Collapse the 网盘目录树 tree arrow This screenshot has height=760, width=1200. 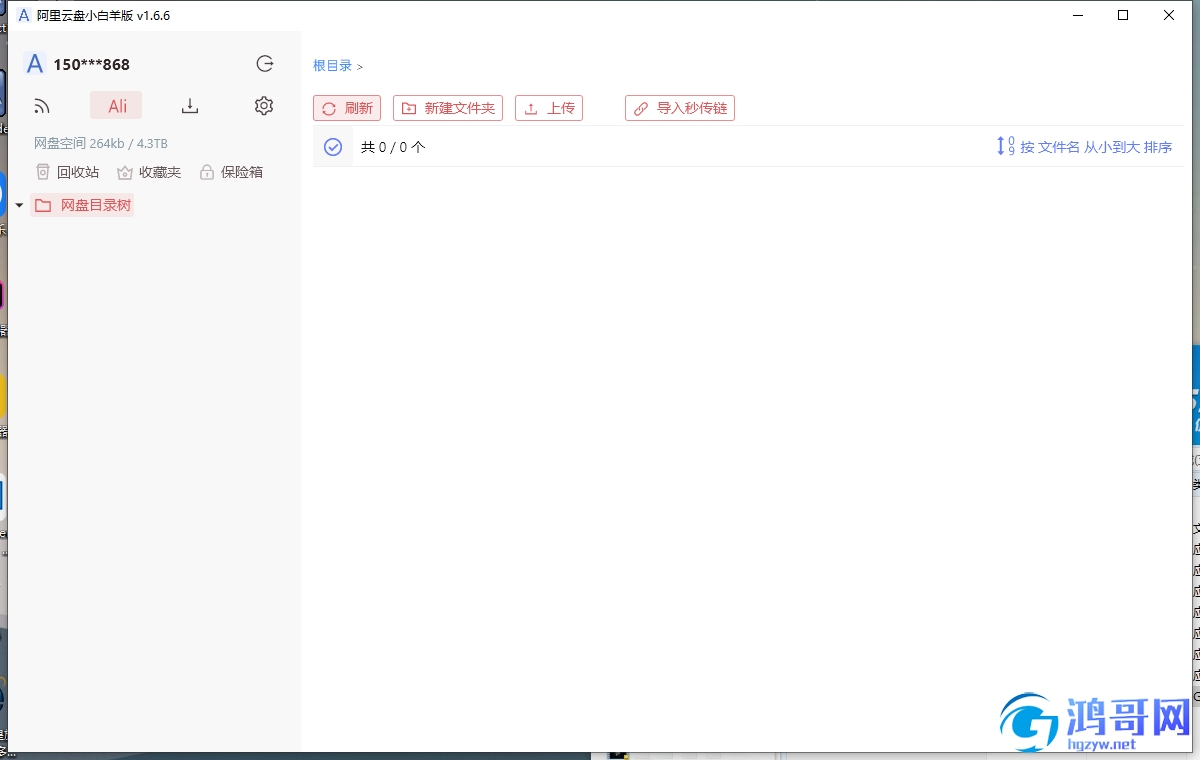[19, 206]
